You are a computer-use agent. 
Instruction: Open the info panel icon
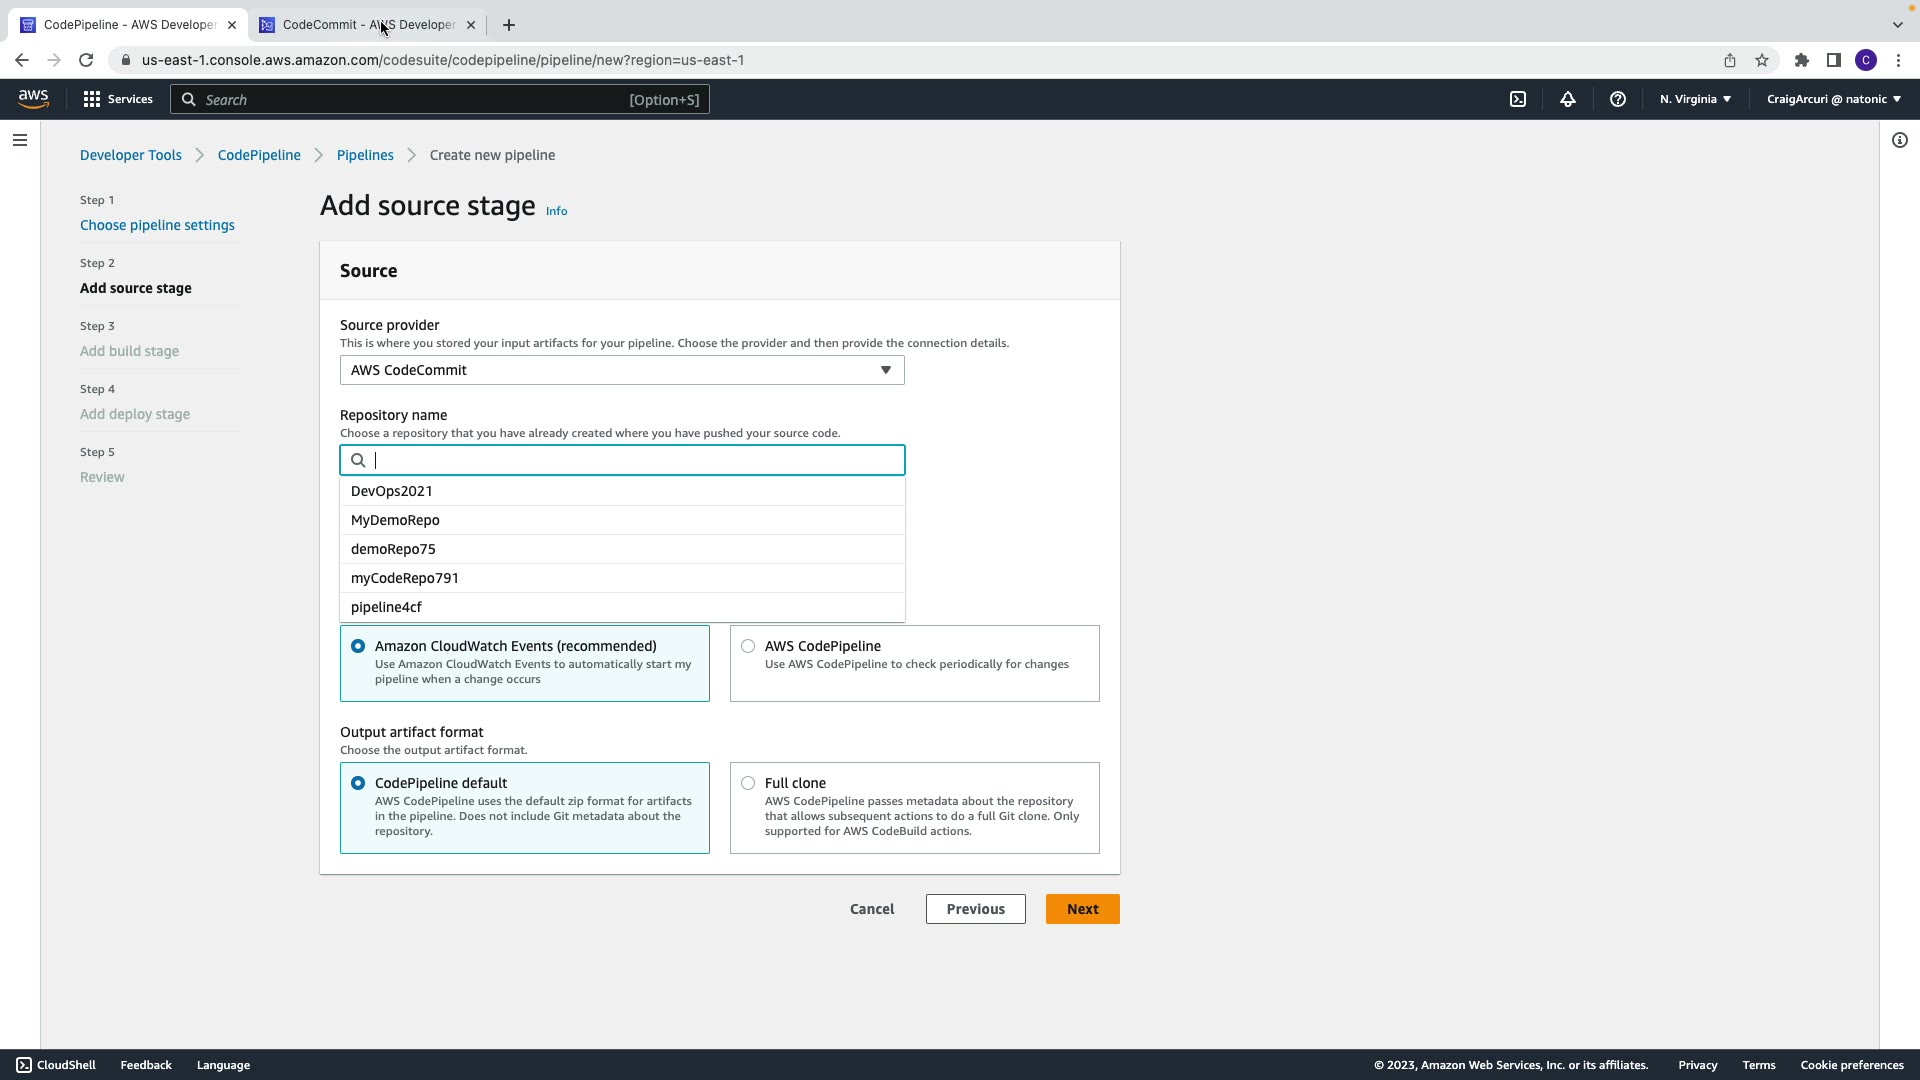point(1899,140)
